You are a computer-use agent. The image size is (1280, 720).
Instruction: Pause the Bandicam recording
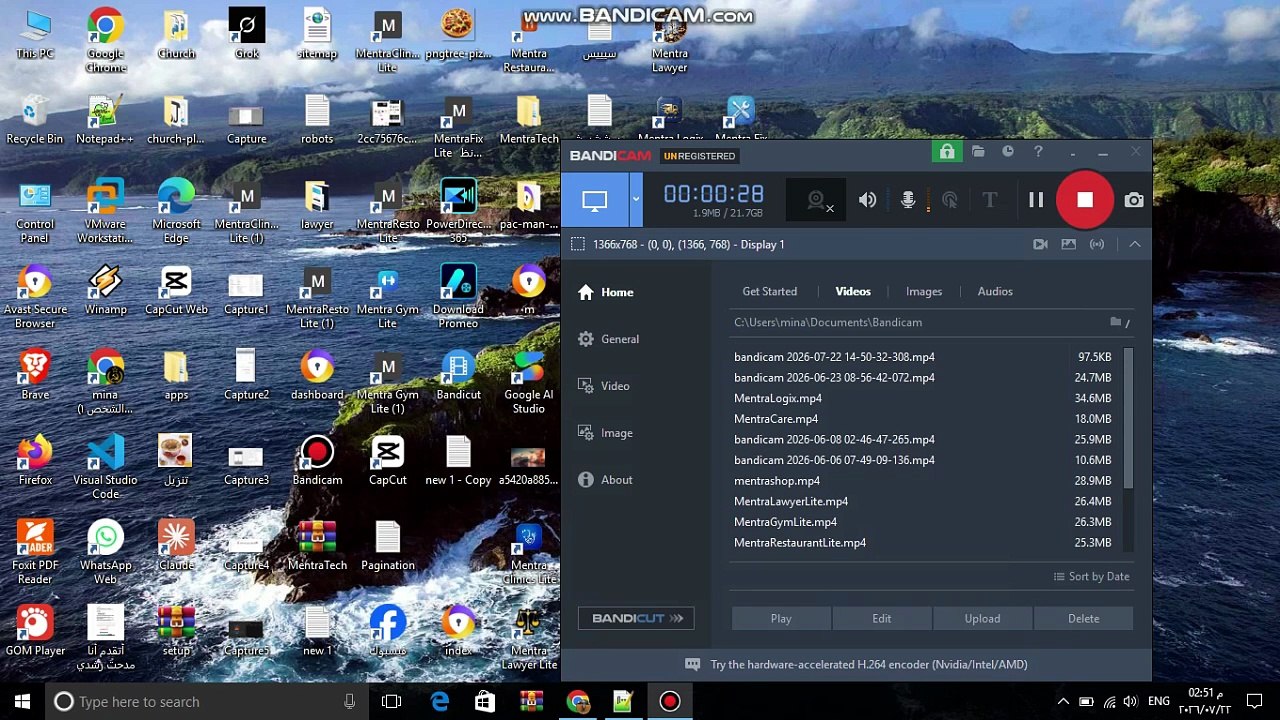[x=1036, y=200]
